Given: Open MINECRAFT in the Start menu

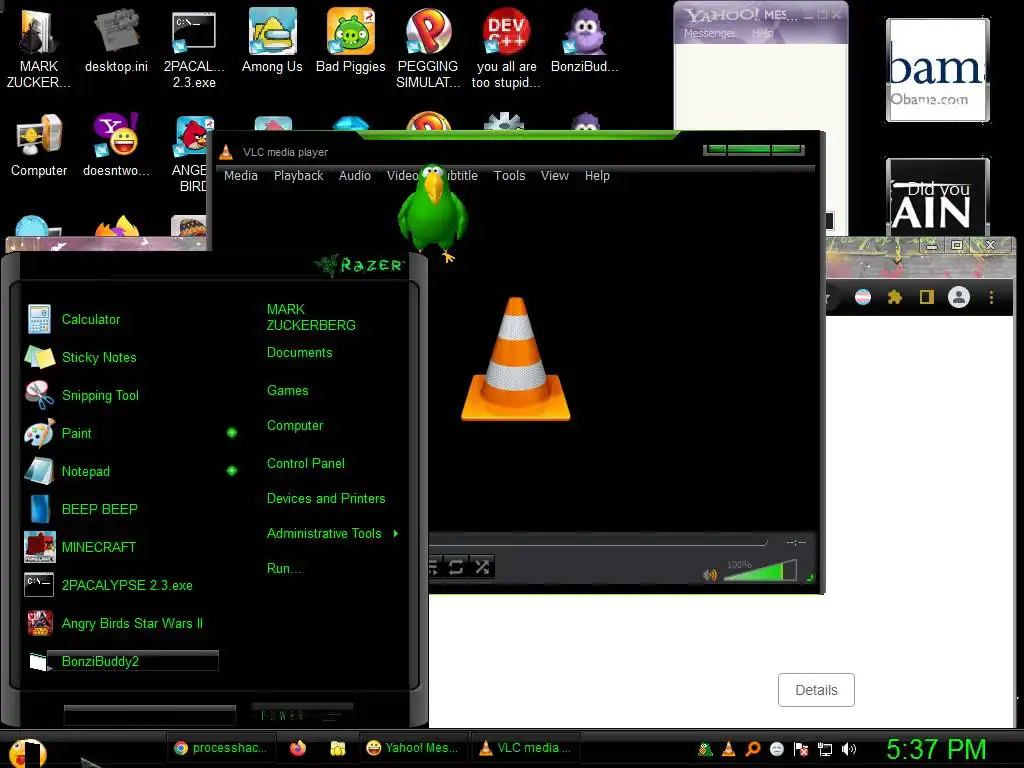Looking at the screenshot, I should tap(99, 547).
